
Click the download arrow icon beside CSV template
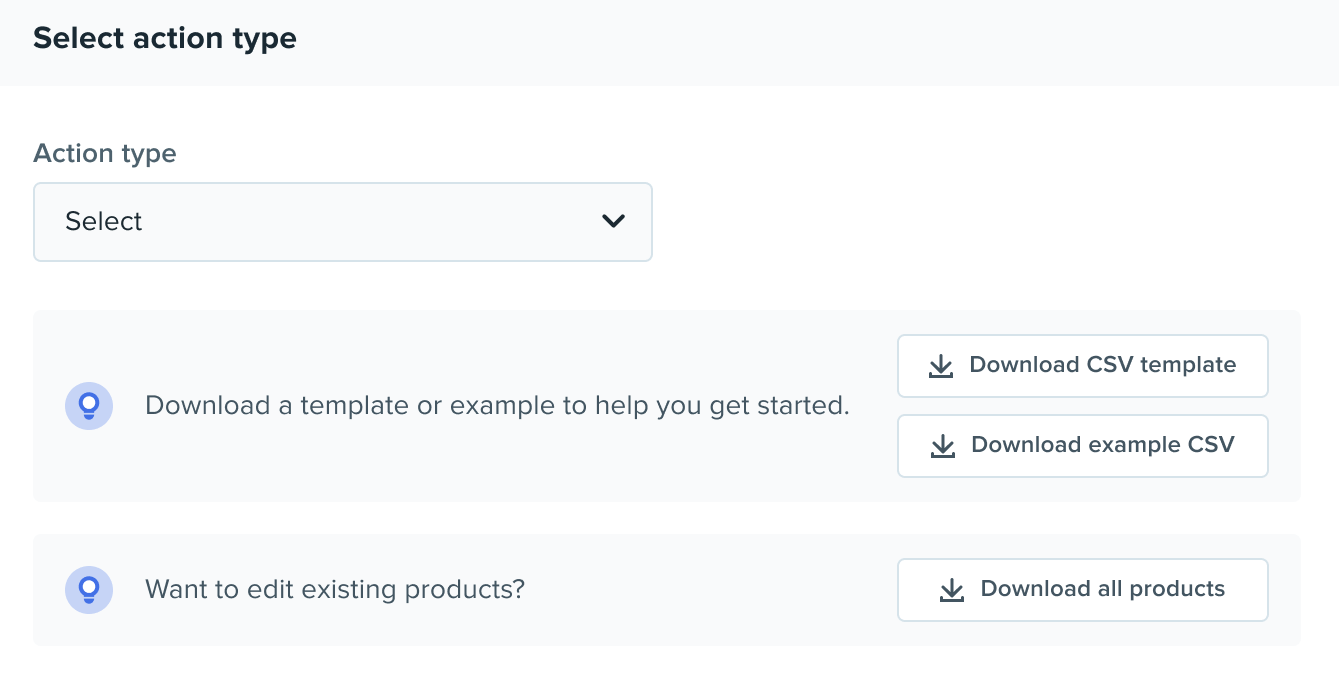(941, 366)
